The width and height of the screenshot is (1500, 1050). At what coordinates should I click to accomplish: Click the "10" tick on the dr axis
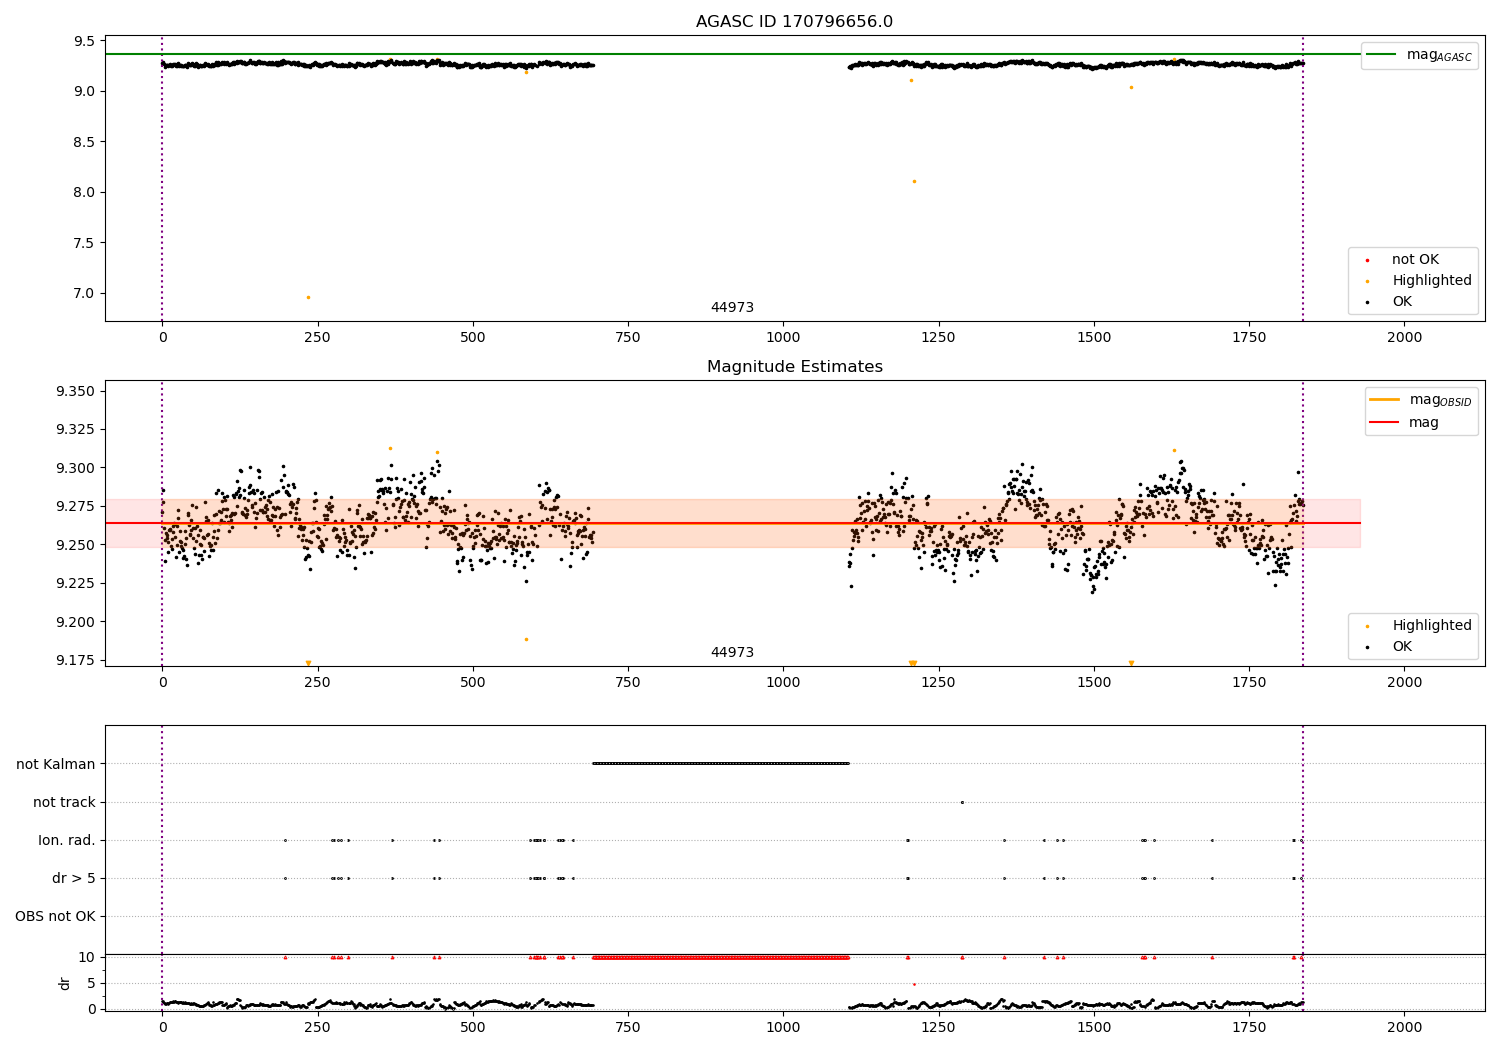pyautogui.click(x=86, y=958)
